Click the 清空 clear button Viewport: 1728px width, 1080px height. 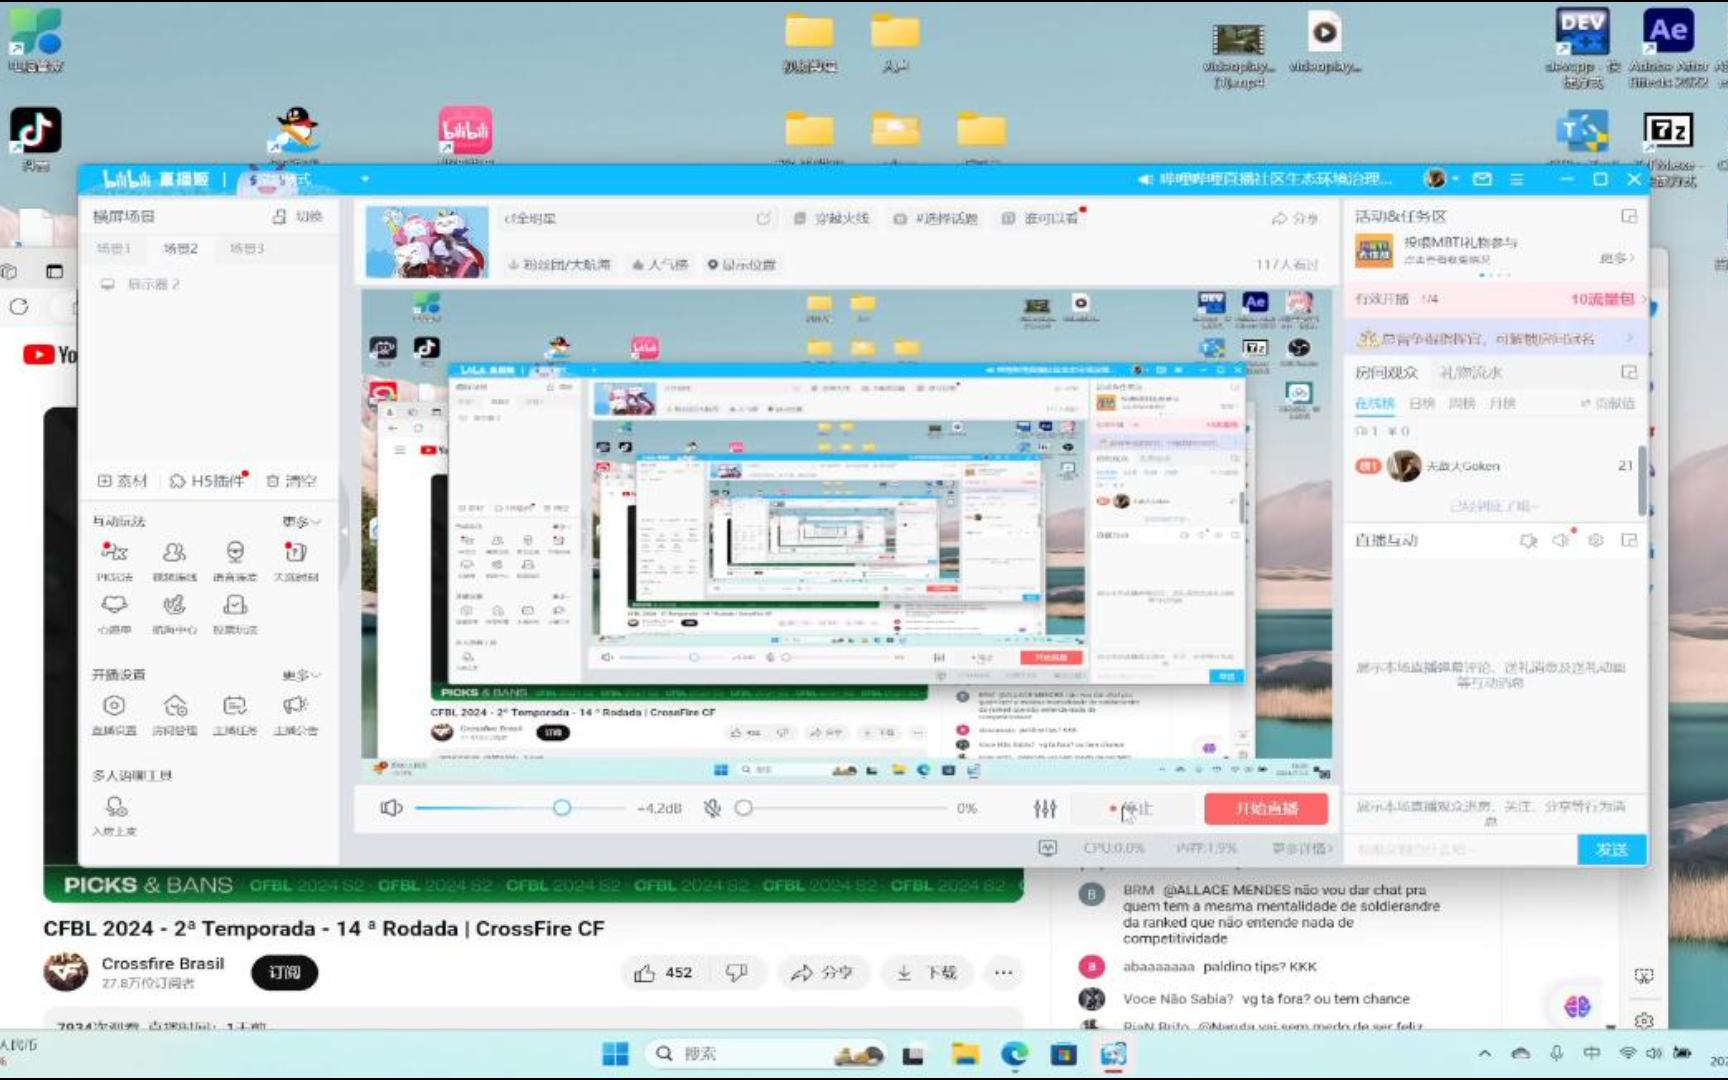click(x=291, y=481)
